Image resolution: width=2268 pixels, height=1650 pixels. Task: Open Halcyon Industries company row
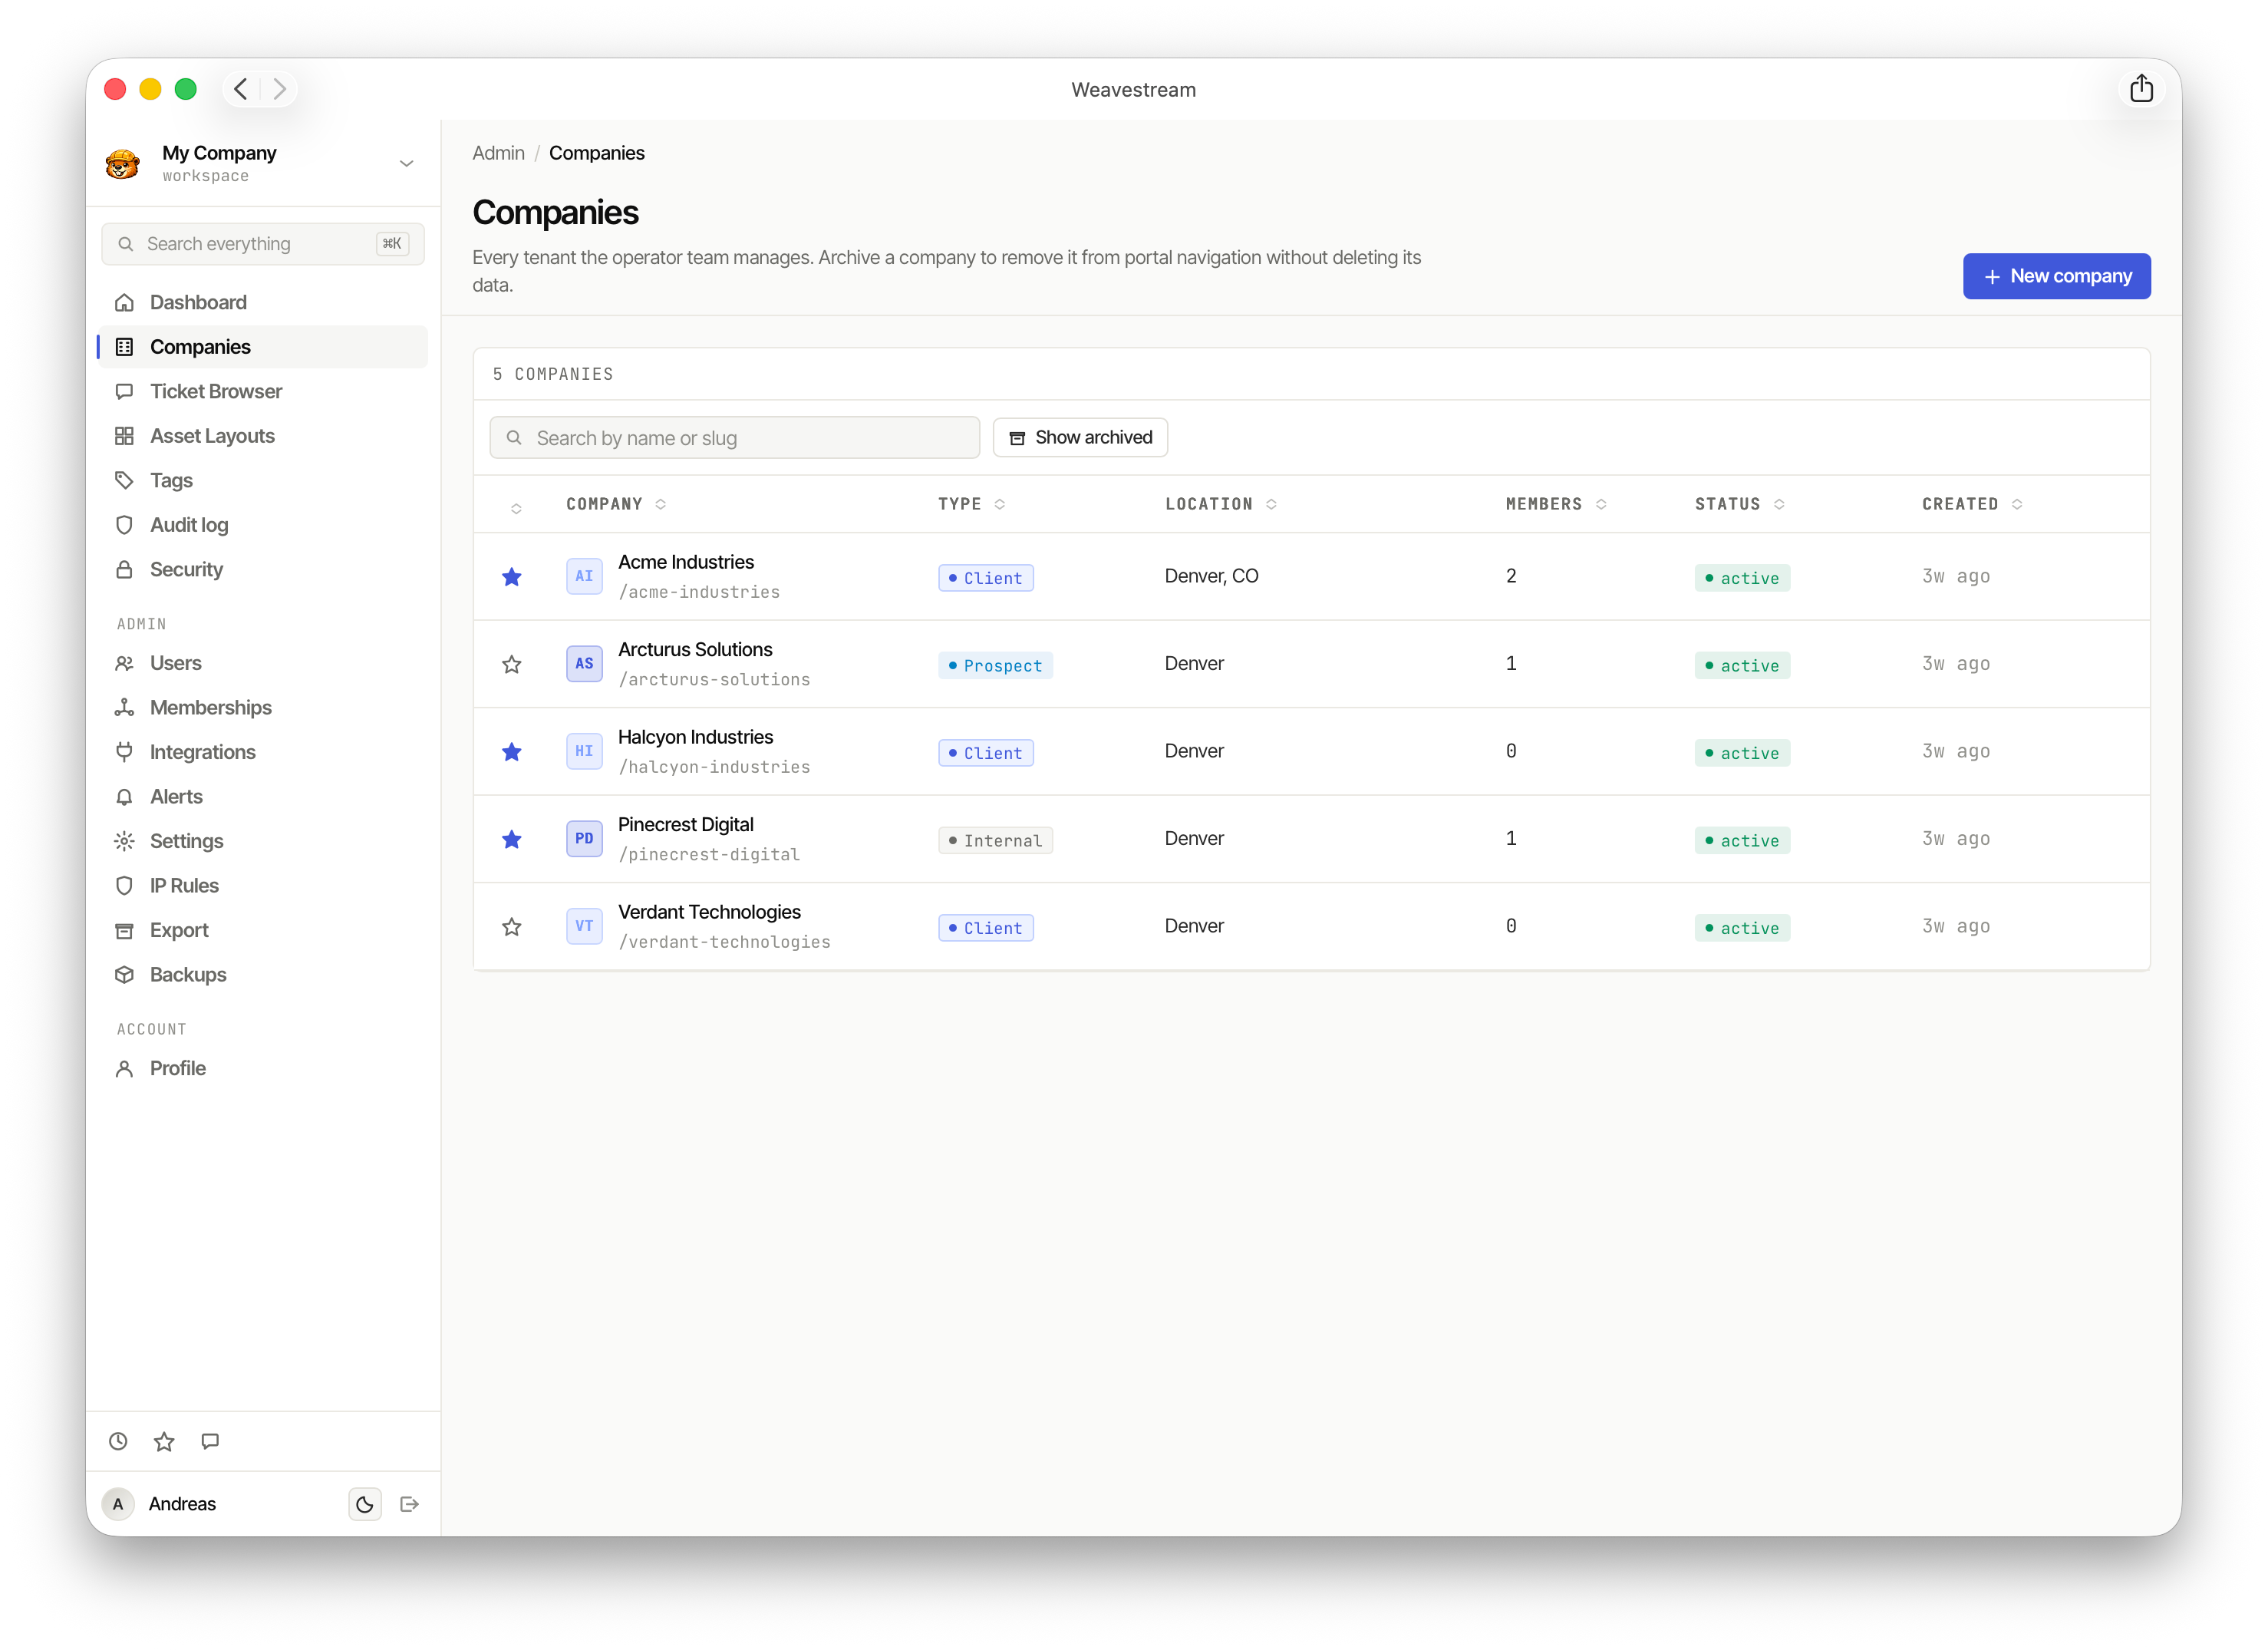click(x=1311, y=752)
